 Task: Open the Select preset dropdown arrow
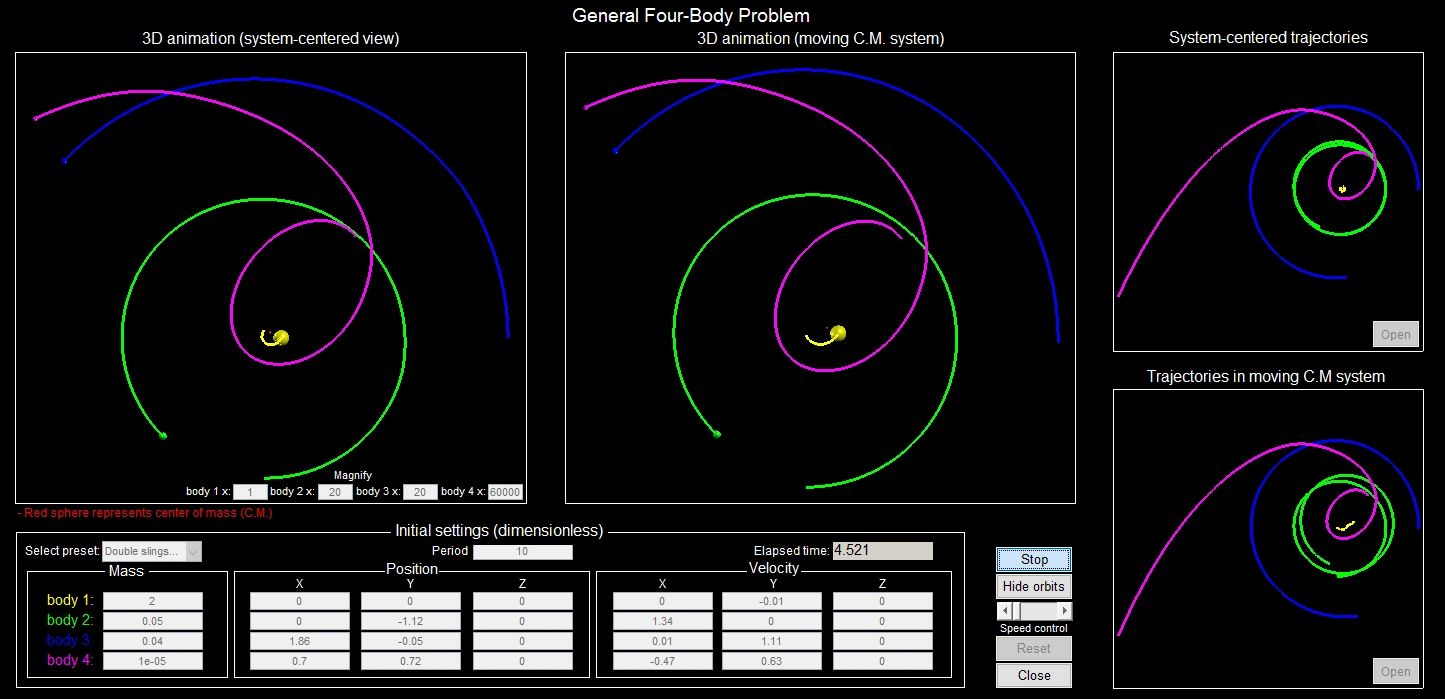[194, 551]
